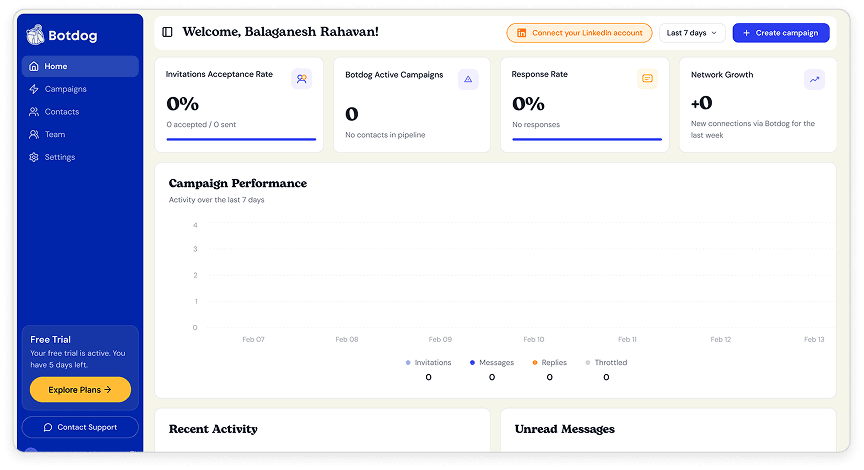Viewport: 864px width, 470px height.
Task: Toggle the sidebar panel icon
Action: pos(168,32)
